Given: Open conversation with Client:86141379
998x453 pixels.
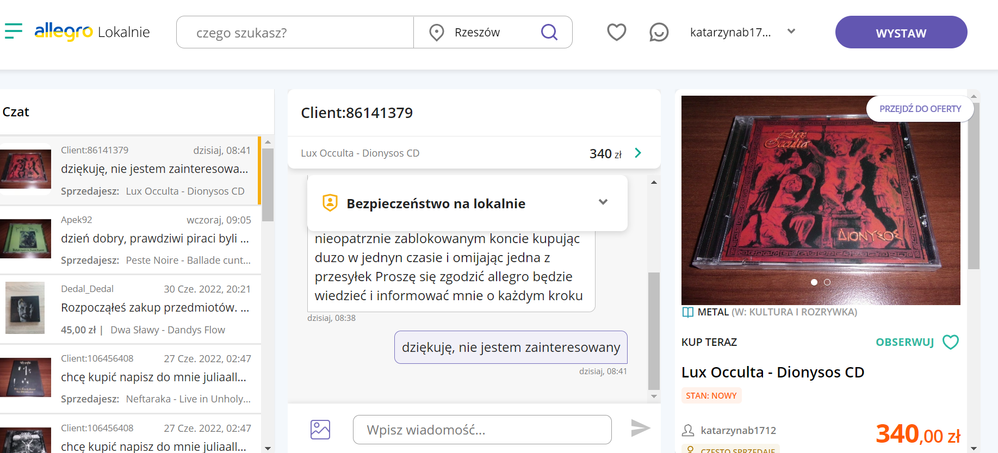Looking at the screenshot, I should [130, 171].
